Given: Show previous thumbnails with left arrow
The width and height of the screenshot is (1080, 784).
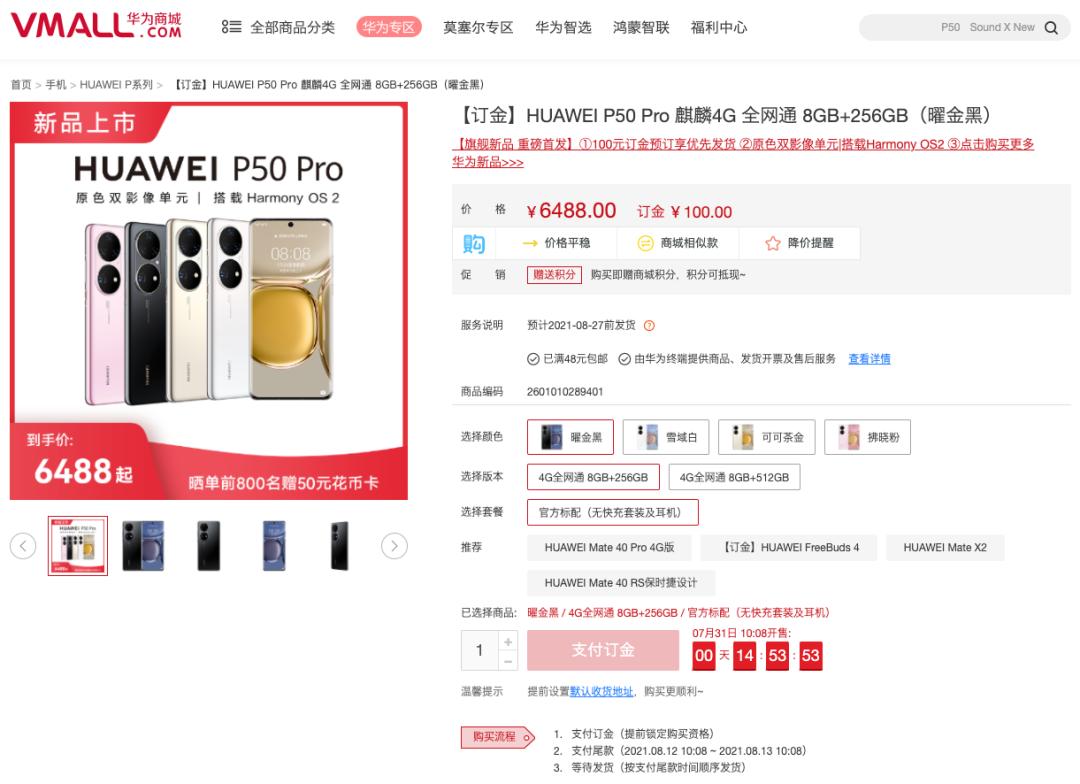Looking at the screenshot, I should (23, 546).
